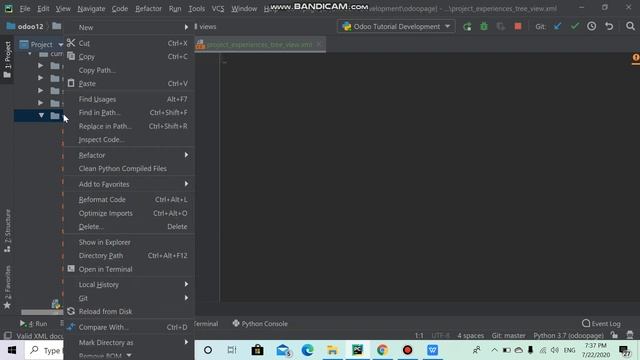Start debugging with the green bug icon
Image resolution: width=640 pixels, height=360 pixels.
click(x=484, y=27)
